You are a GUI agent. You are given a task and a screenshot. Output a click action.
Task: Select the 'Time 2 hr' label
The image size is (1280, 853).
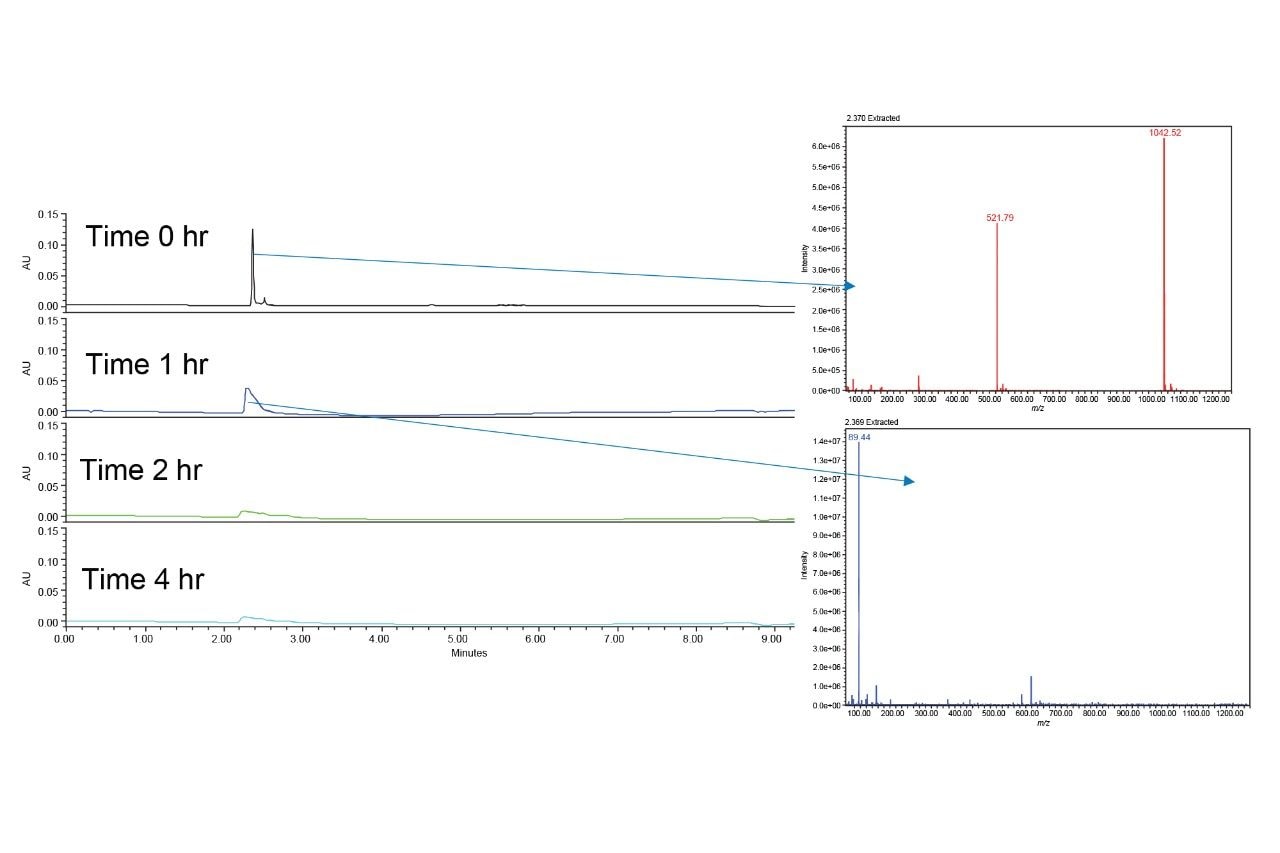pyautogui.click(x=141, y=470)
